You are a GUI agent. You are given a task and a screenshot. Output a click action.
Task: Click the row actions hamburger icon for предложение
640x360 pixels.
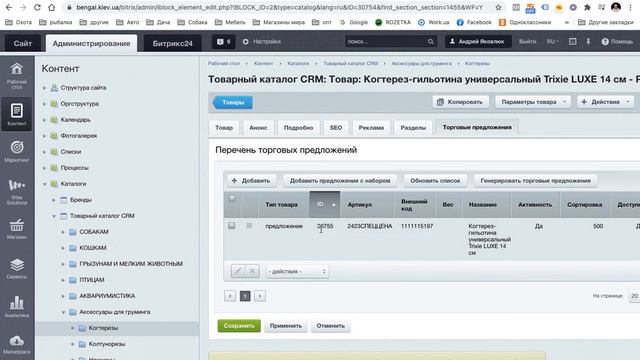[249, 226]
